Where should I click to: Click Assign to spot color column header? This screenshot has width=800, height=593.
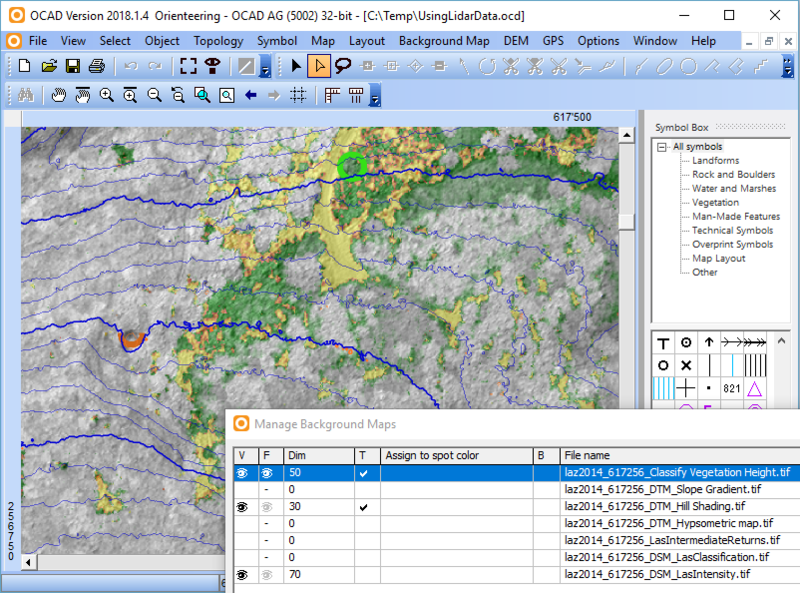(x=457, y=455)
